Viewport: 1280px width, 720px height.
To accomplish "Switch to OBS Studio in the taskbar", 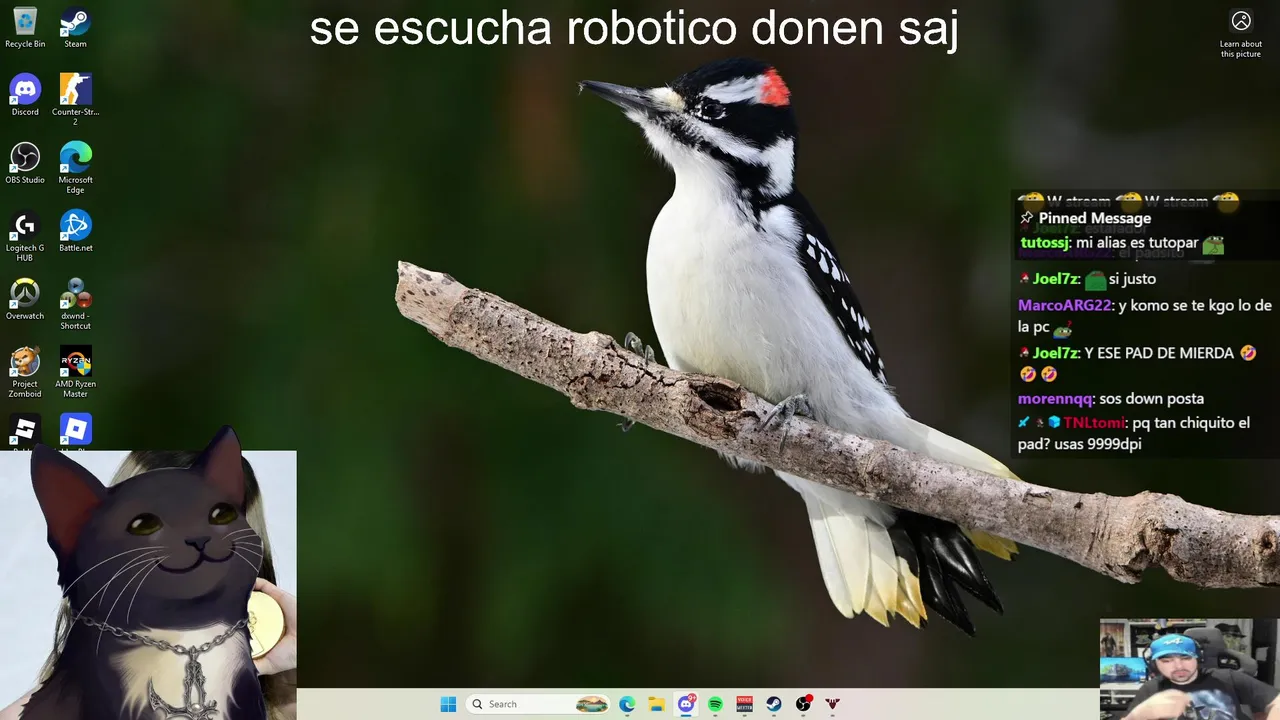I will (803, 704).
